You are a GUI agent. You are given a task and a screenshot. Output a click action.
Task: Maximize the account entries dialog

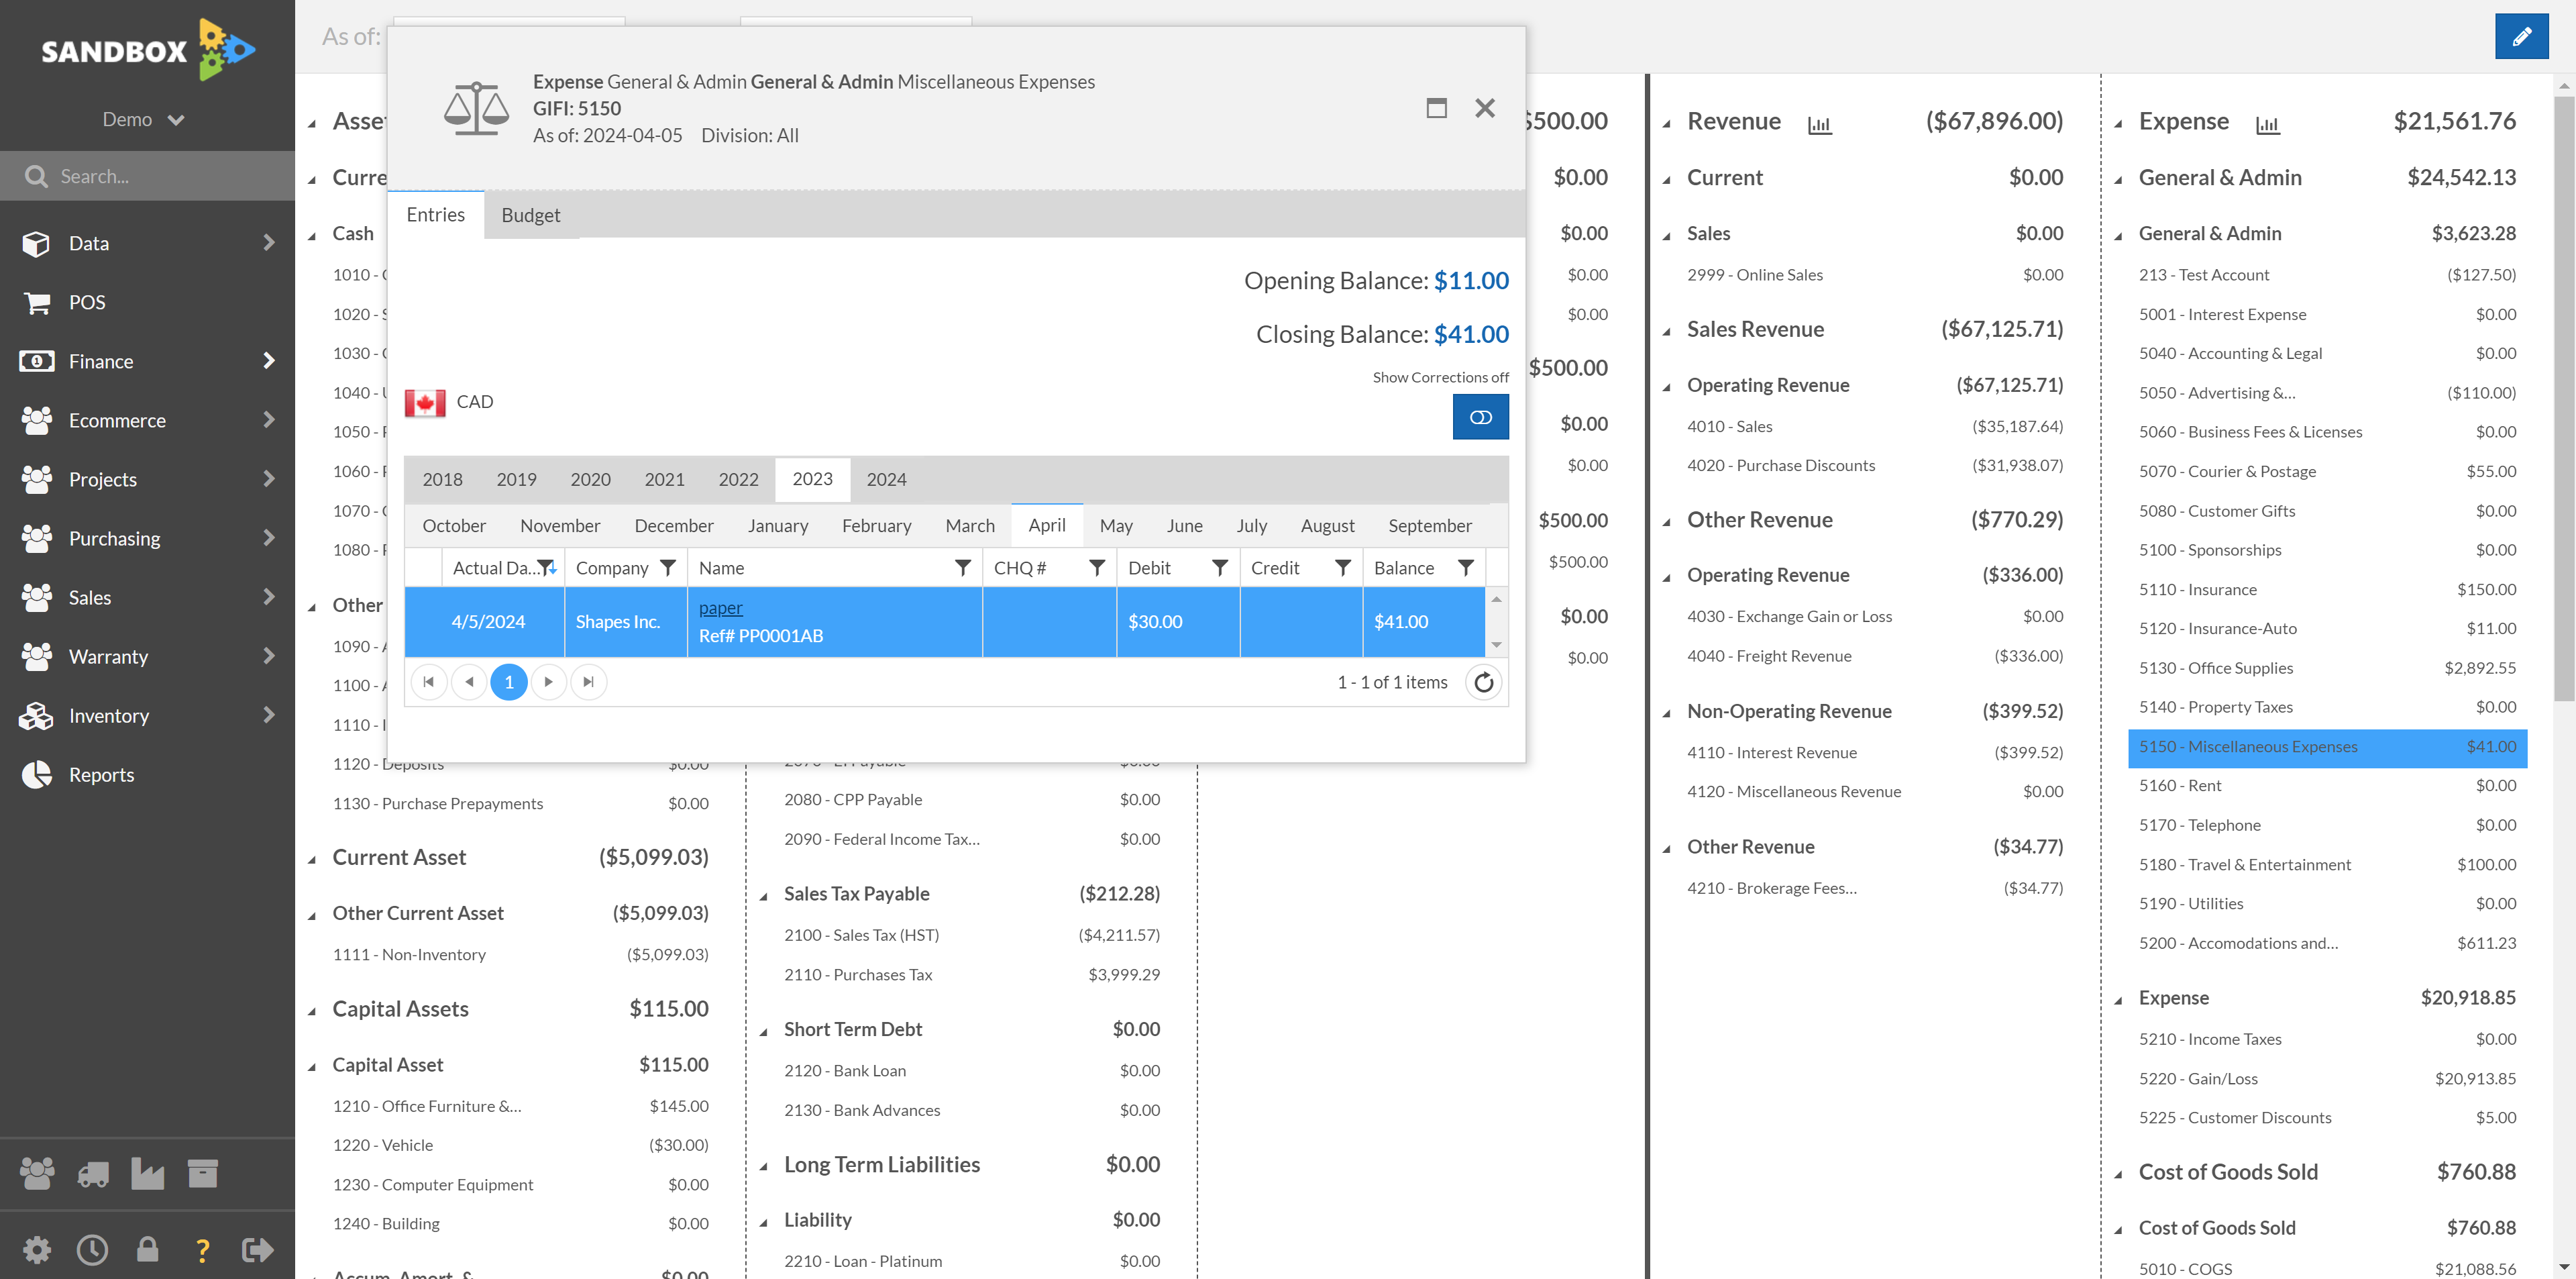(x=1436, y=108)
